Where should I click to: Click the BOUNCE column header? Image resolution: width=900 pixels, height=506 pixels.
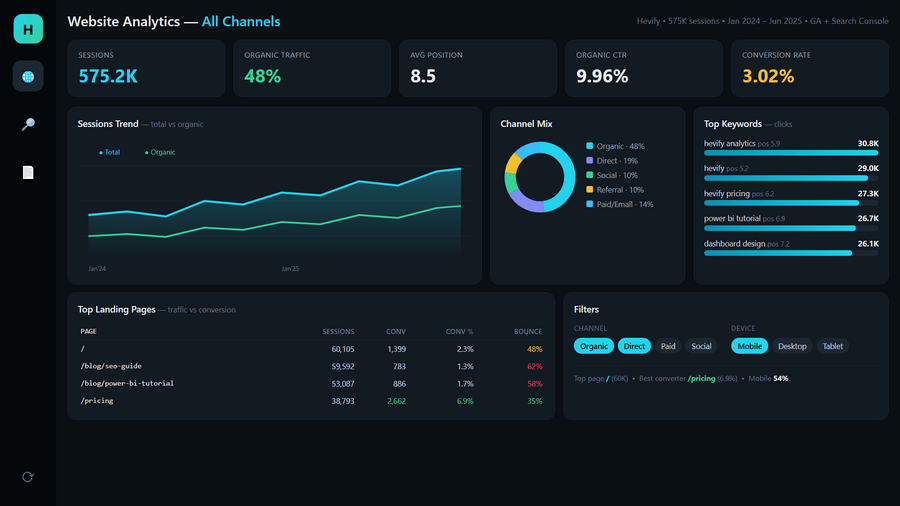[x=528, y=332]
